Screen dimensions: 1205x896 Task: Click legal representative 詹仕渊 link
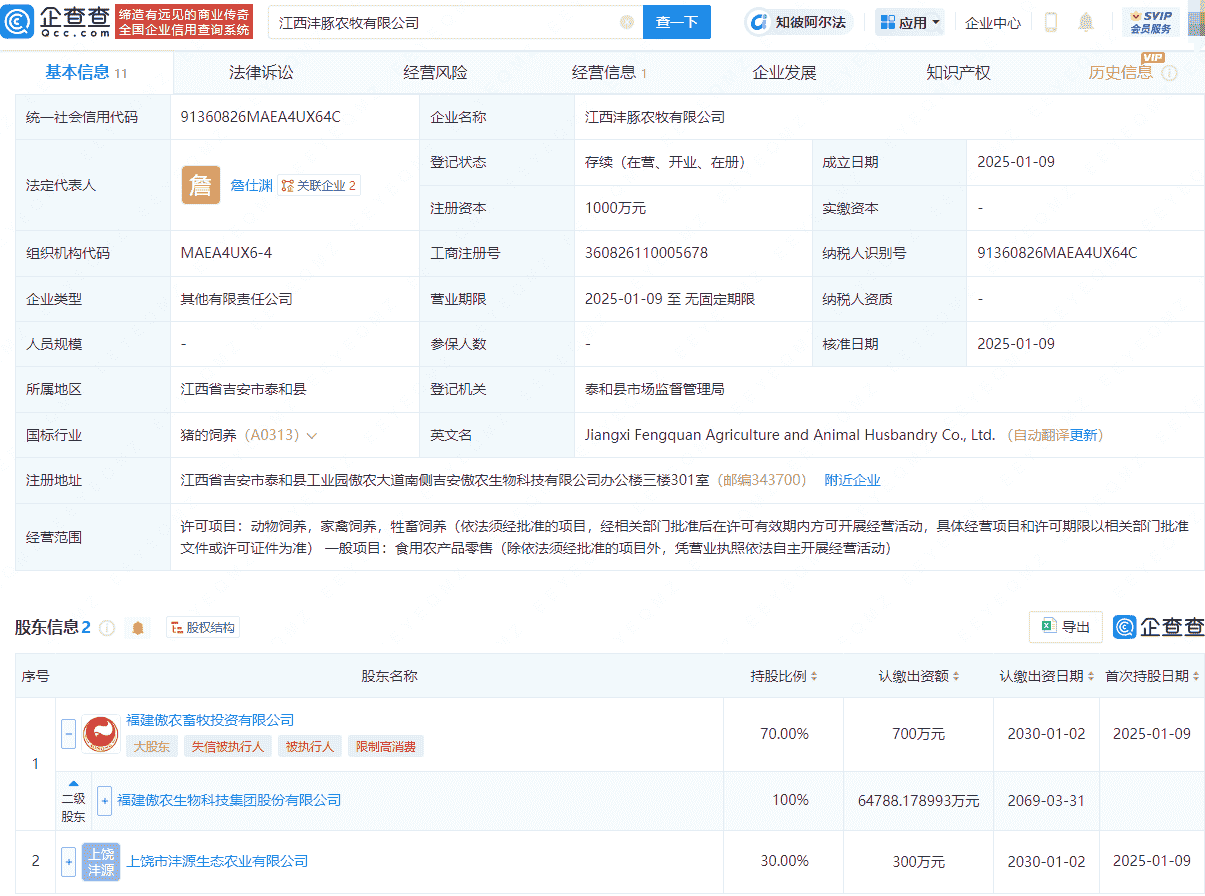[251, 184]
